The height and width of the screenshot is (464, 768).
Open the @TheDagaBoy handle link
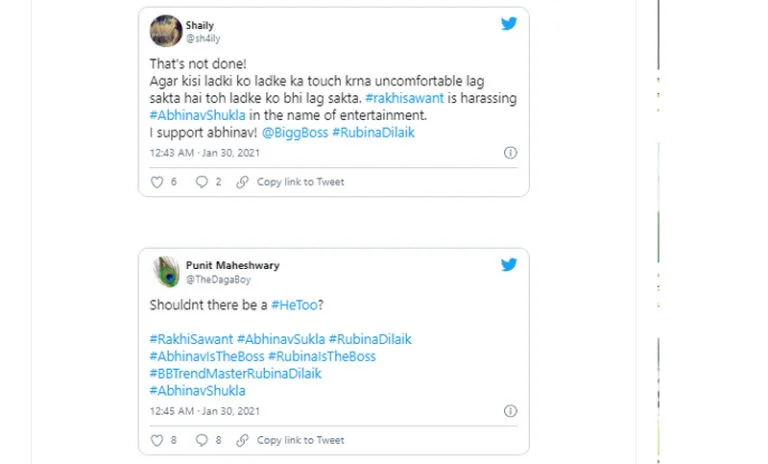pos(218,280)
